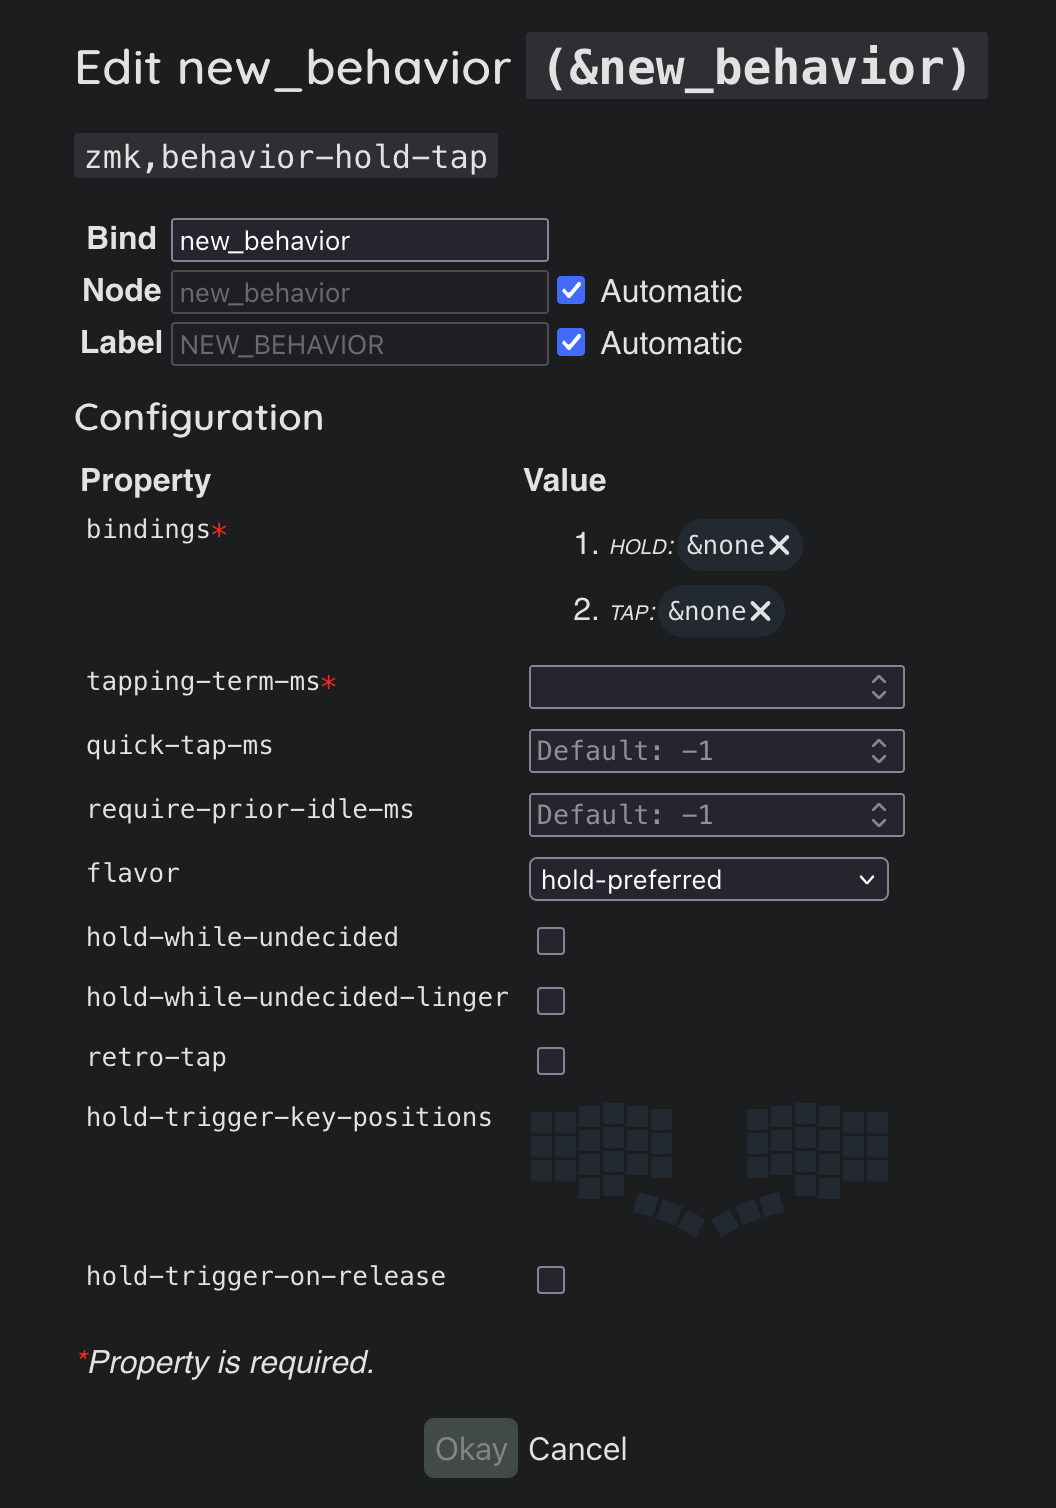
Task: Enable hold-trigger-on-release checkbox
Action: [551, 1280]
